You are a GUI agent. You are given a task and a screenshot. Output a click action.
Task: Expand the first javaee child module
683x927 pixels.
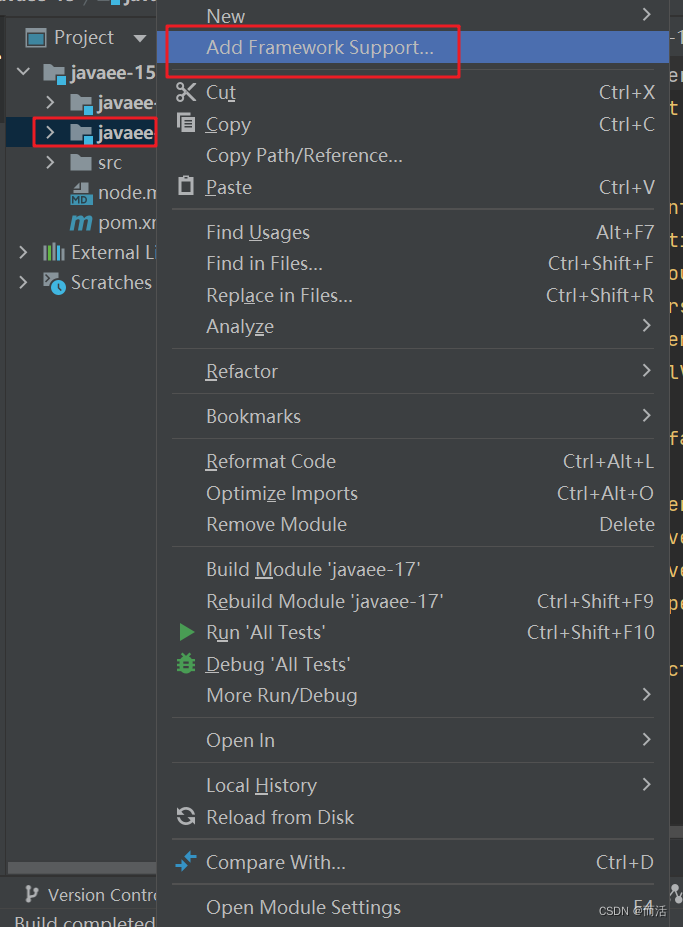50,102
